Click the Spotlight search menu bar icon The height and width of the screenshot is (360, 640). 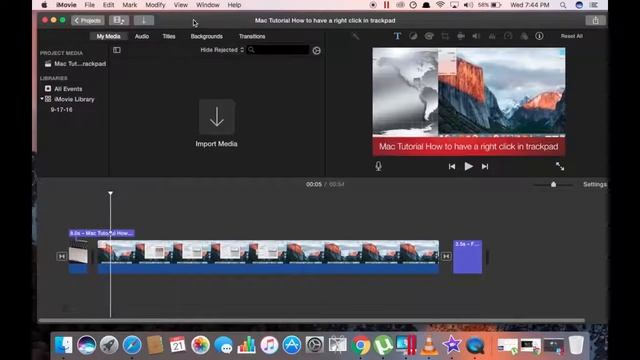click(x=563, y=5)
